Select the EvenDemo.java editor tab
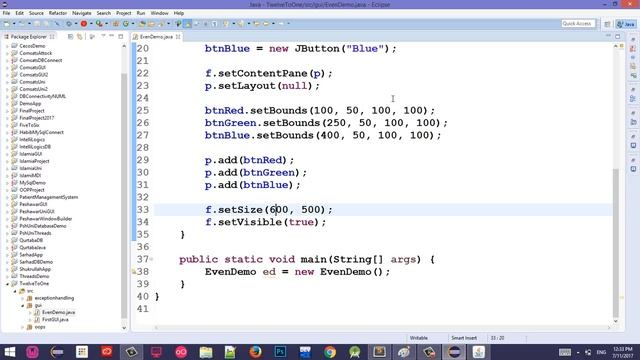 [156, 37]
